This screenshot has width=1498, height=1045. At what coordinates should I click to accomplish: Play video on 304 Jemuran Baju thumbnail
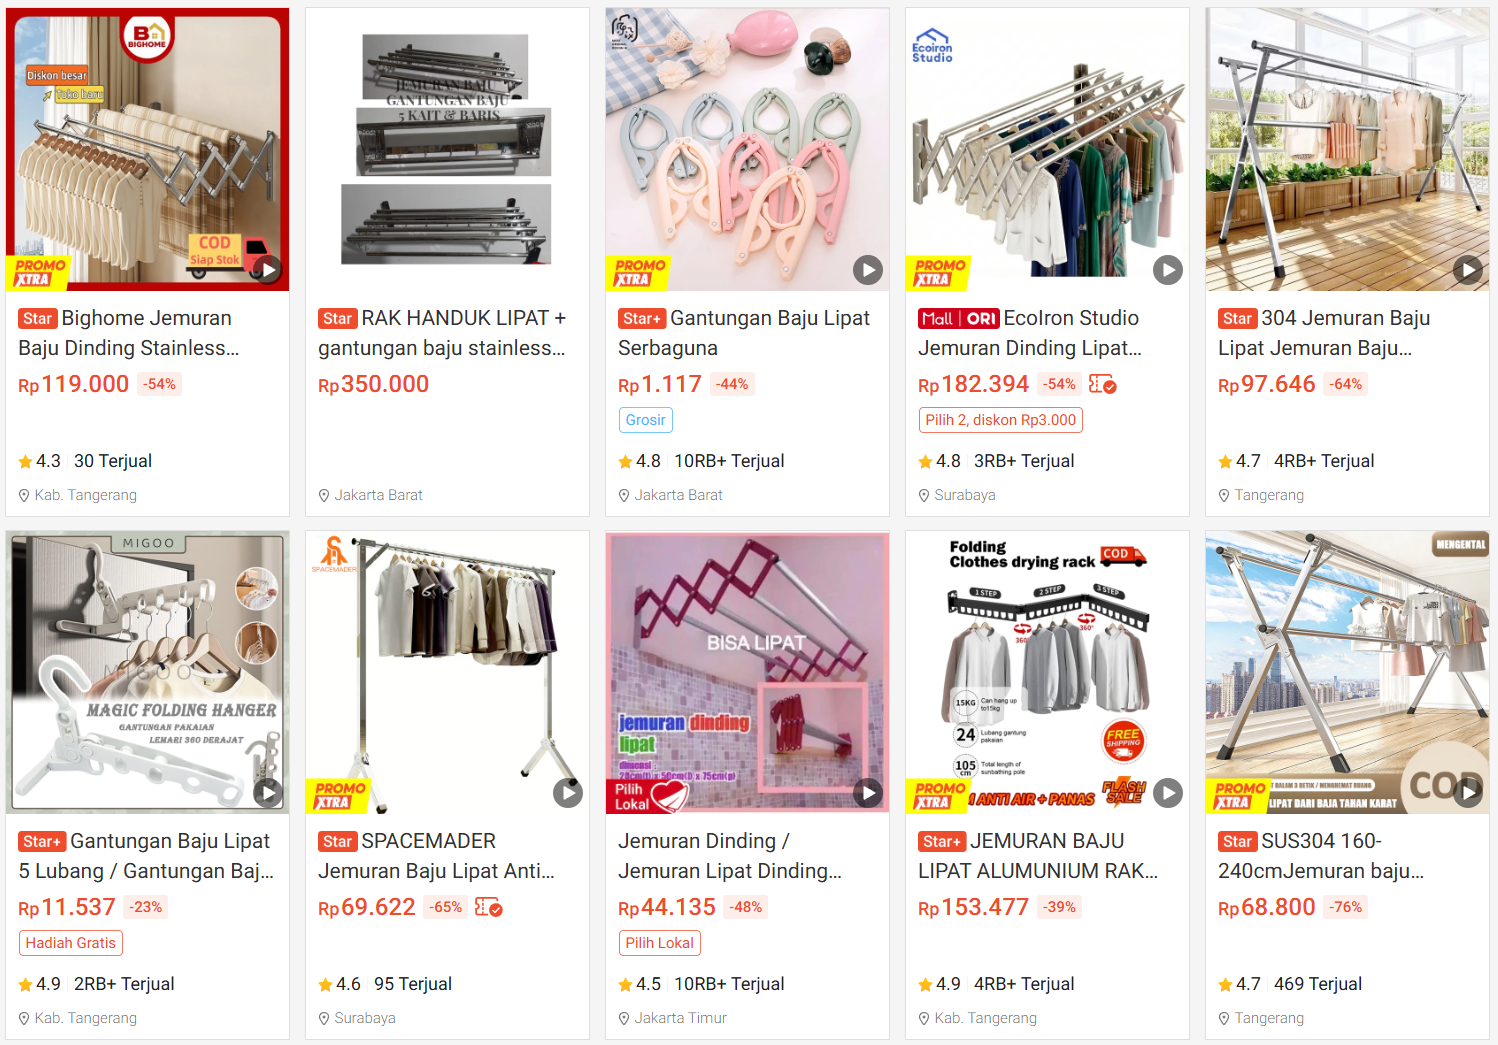pyautogui.click(x=1468, y=269)
